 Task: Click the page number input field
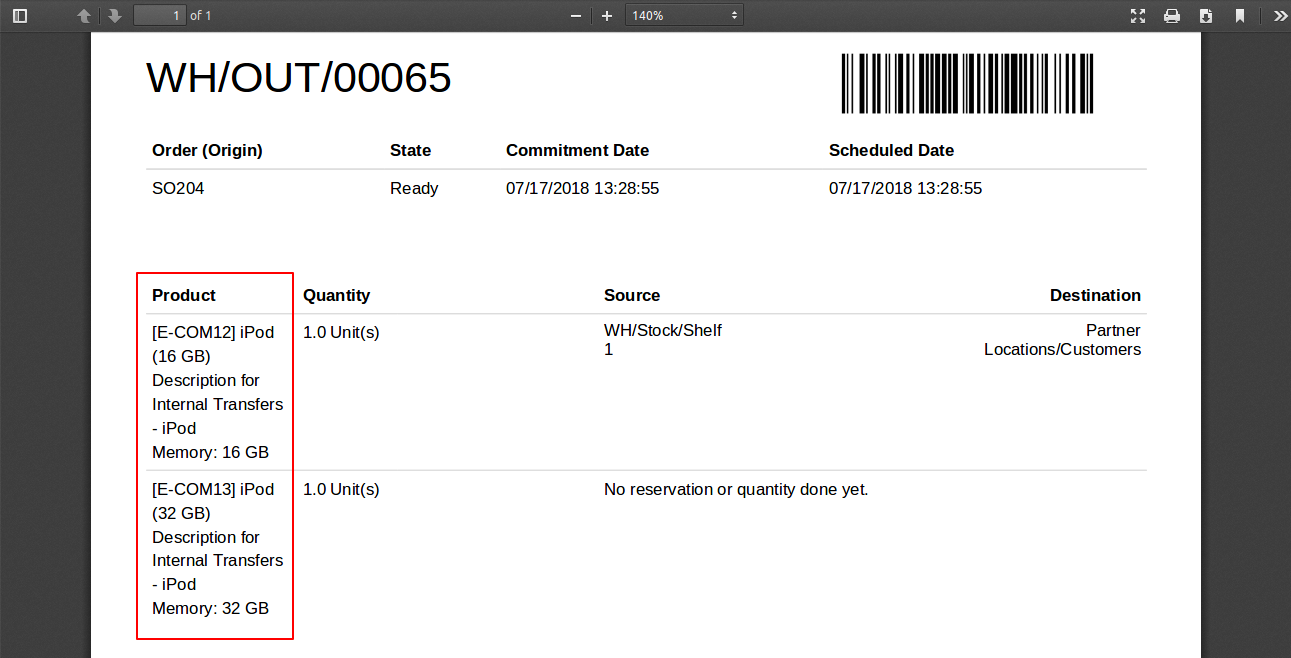pos(160,15)
